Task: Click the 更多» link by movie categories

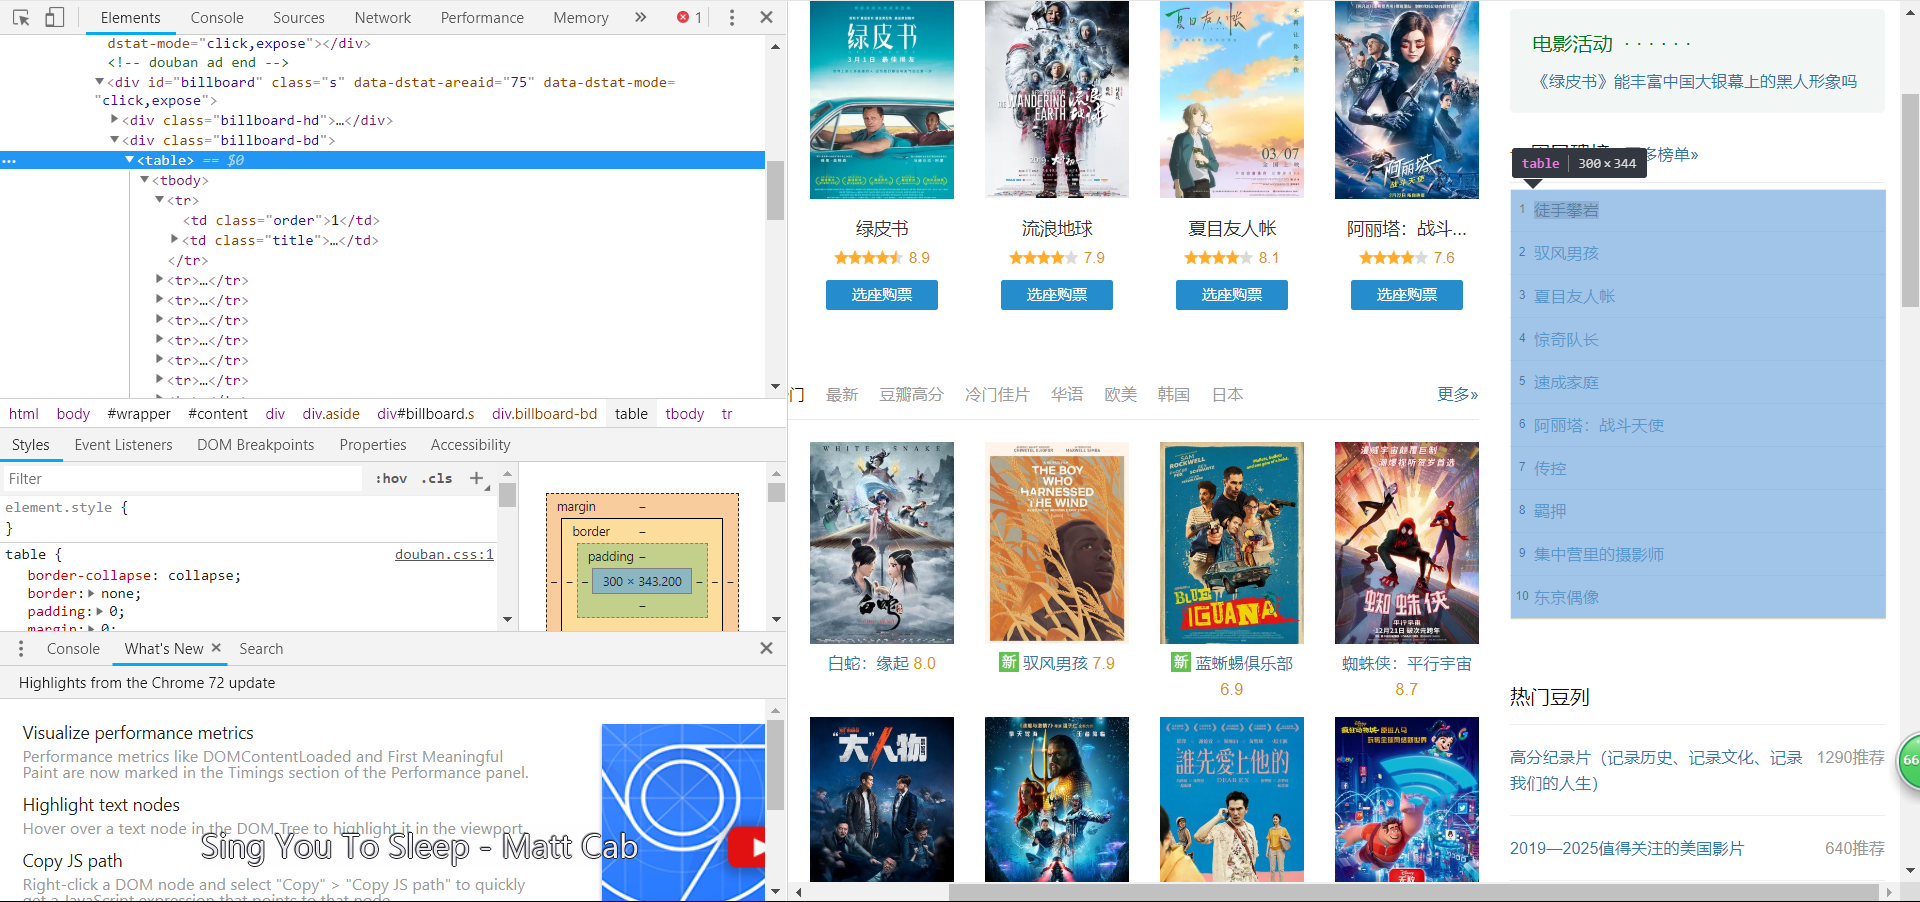Action: (x=1457, y=394)
